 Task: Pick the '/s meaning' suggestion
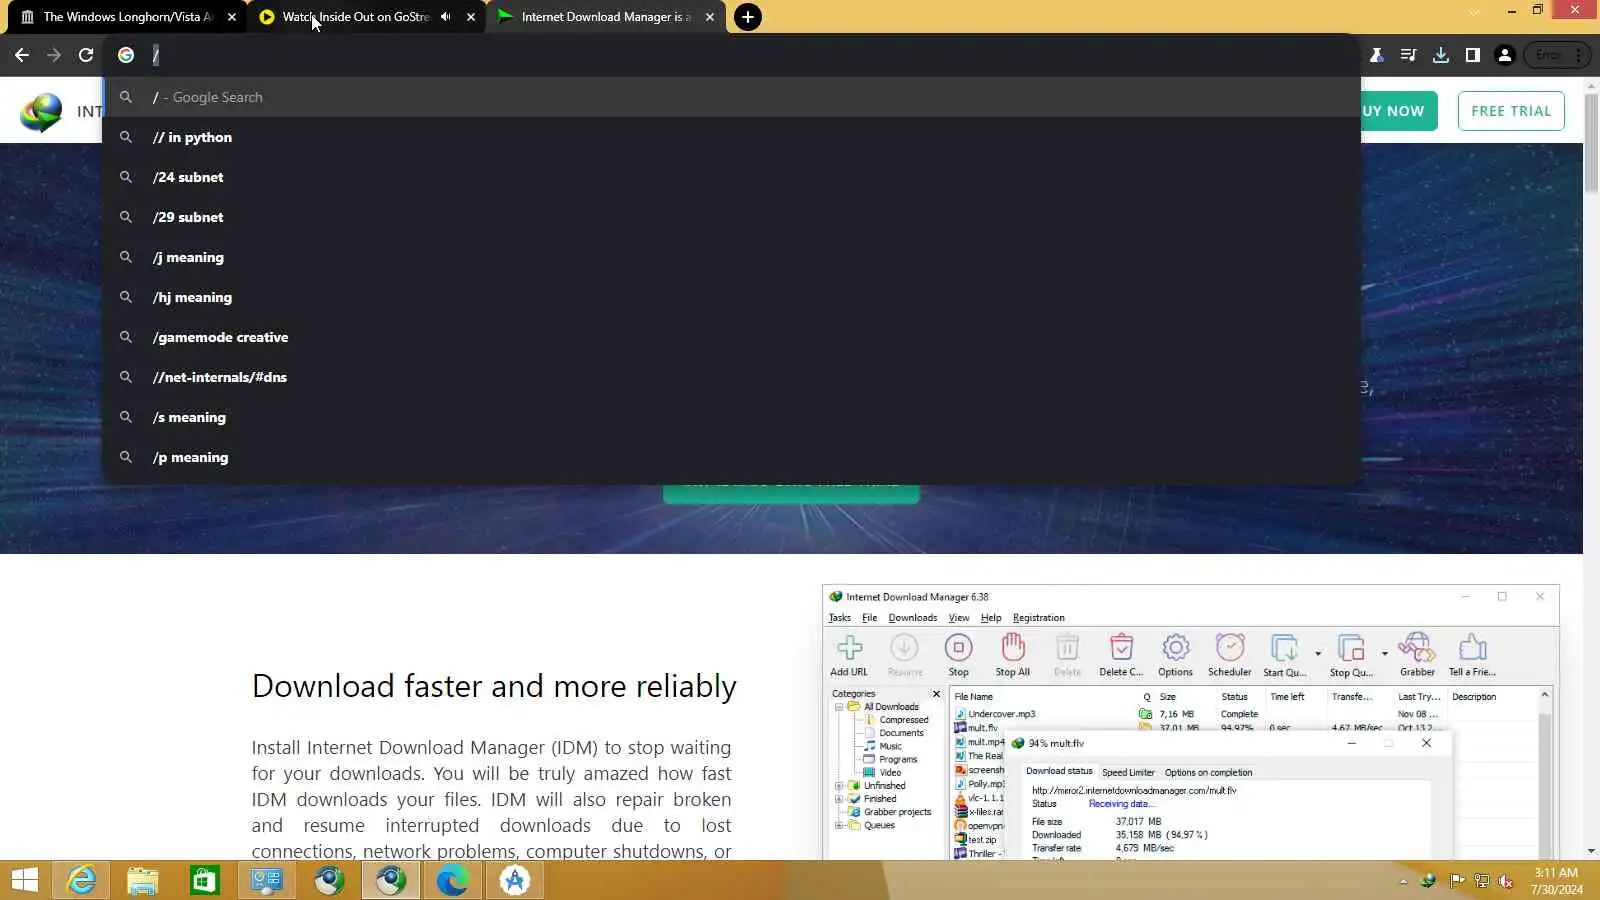[x=731, y=417]
